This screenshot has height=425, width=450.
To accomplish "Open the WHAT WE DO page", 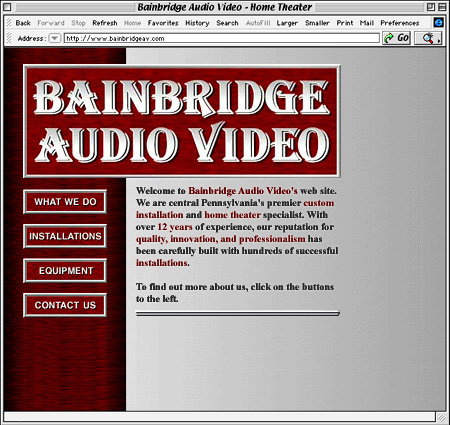I will click(65, 202).
